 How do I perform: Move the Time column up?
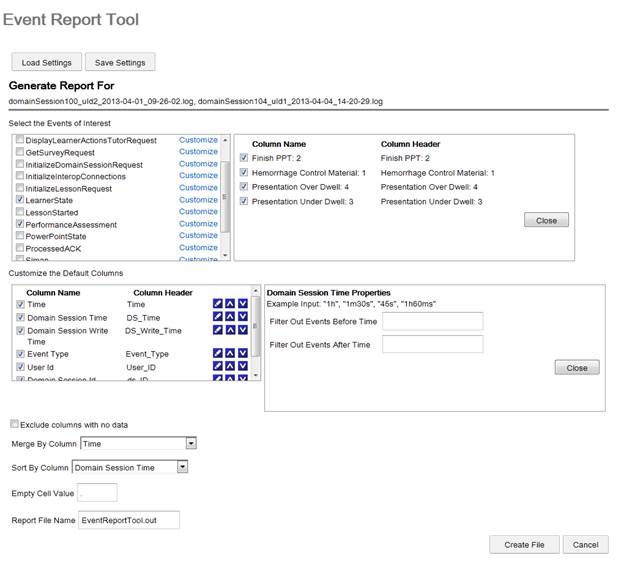[230, 303]
